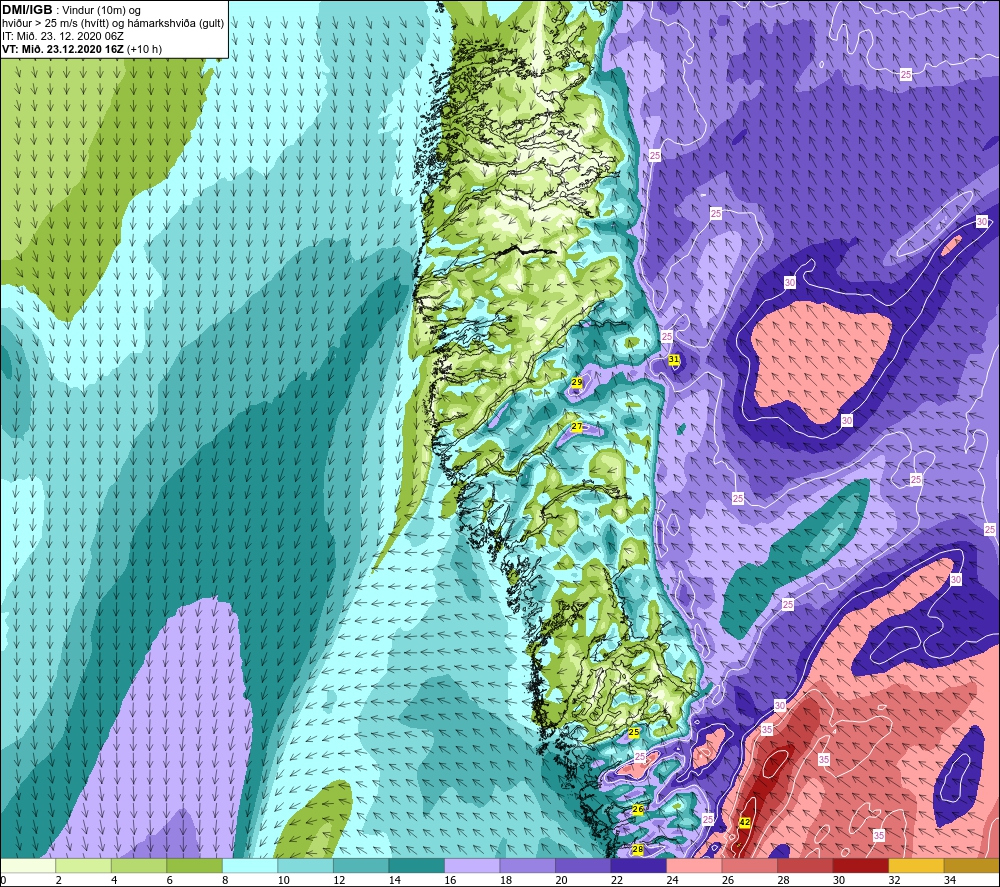Click the yellow 29 maximum gust label
Image resolution: width=1000 pixels, height=887 pixels.
click(577, 383)
